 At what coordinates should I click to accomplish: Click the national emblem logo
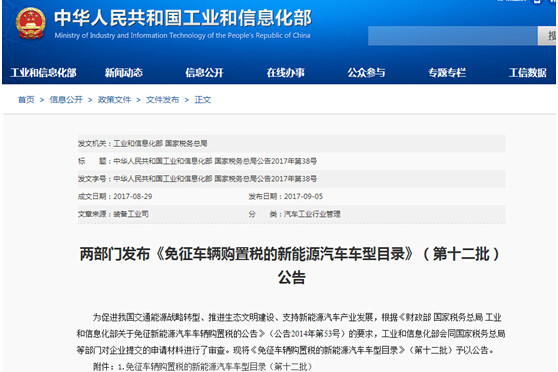[x=31, y=23]
